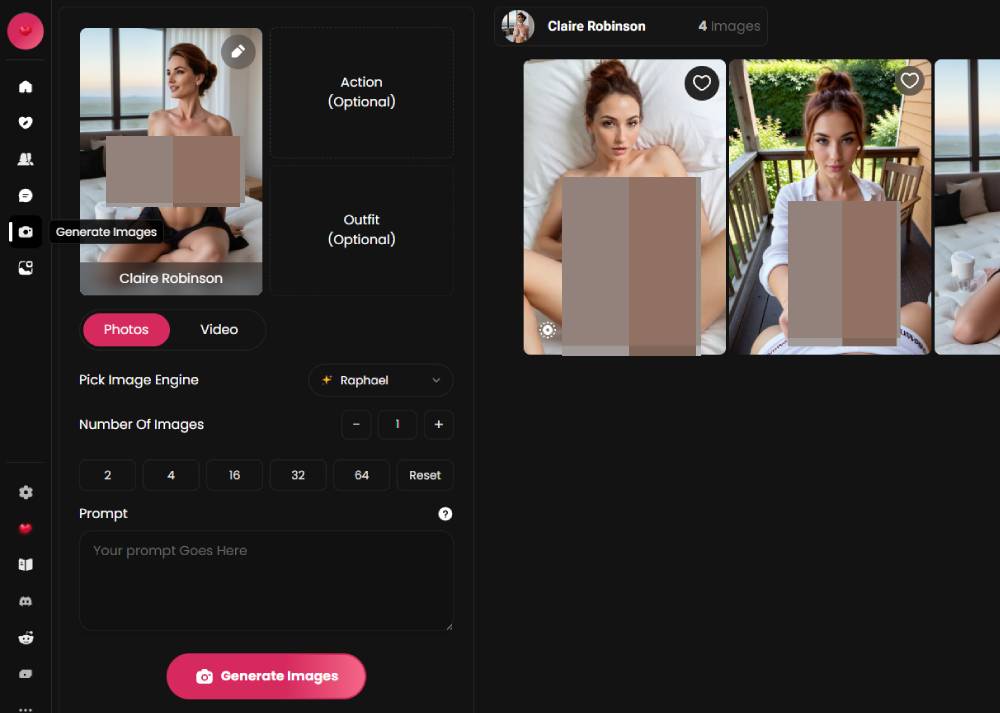The image size is (1000, 713).
Task: Click the Claire Robinson avatar in header
Action: pos(518,26)
